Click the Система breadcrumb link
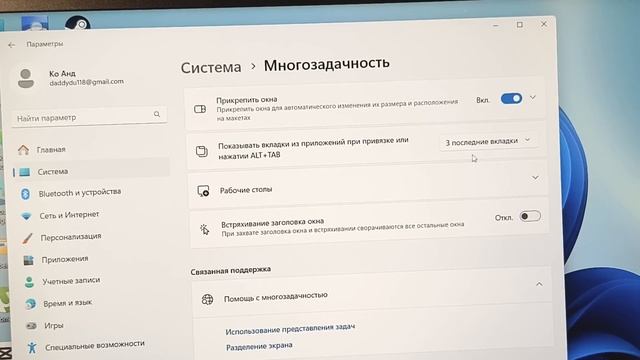 (x=211, y=67)
